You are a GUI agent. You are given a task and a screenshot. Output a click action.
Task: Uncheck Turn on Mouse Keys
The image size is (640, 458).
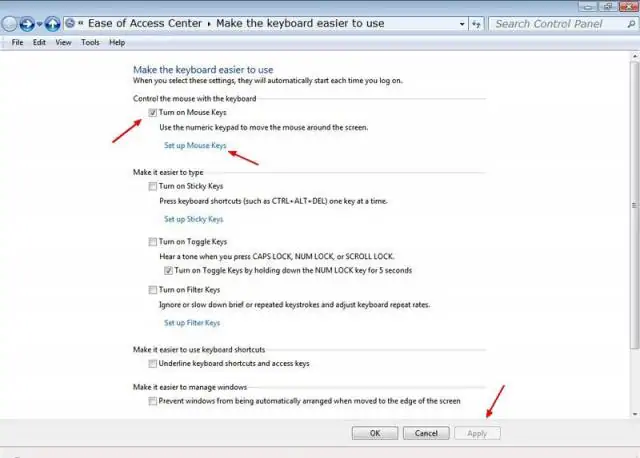coord(153,113)
